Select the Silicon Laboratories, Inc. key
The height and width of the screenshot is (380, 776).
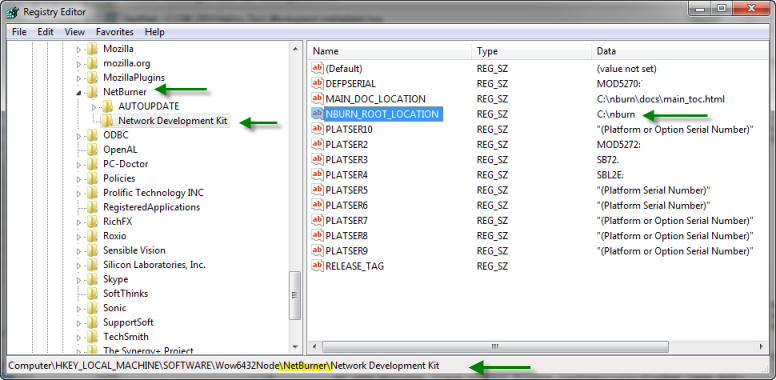pyautogui.click(x=154, y=265)
